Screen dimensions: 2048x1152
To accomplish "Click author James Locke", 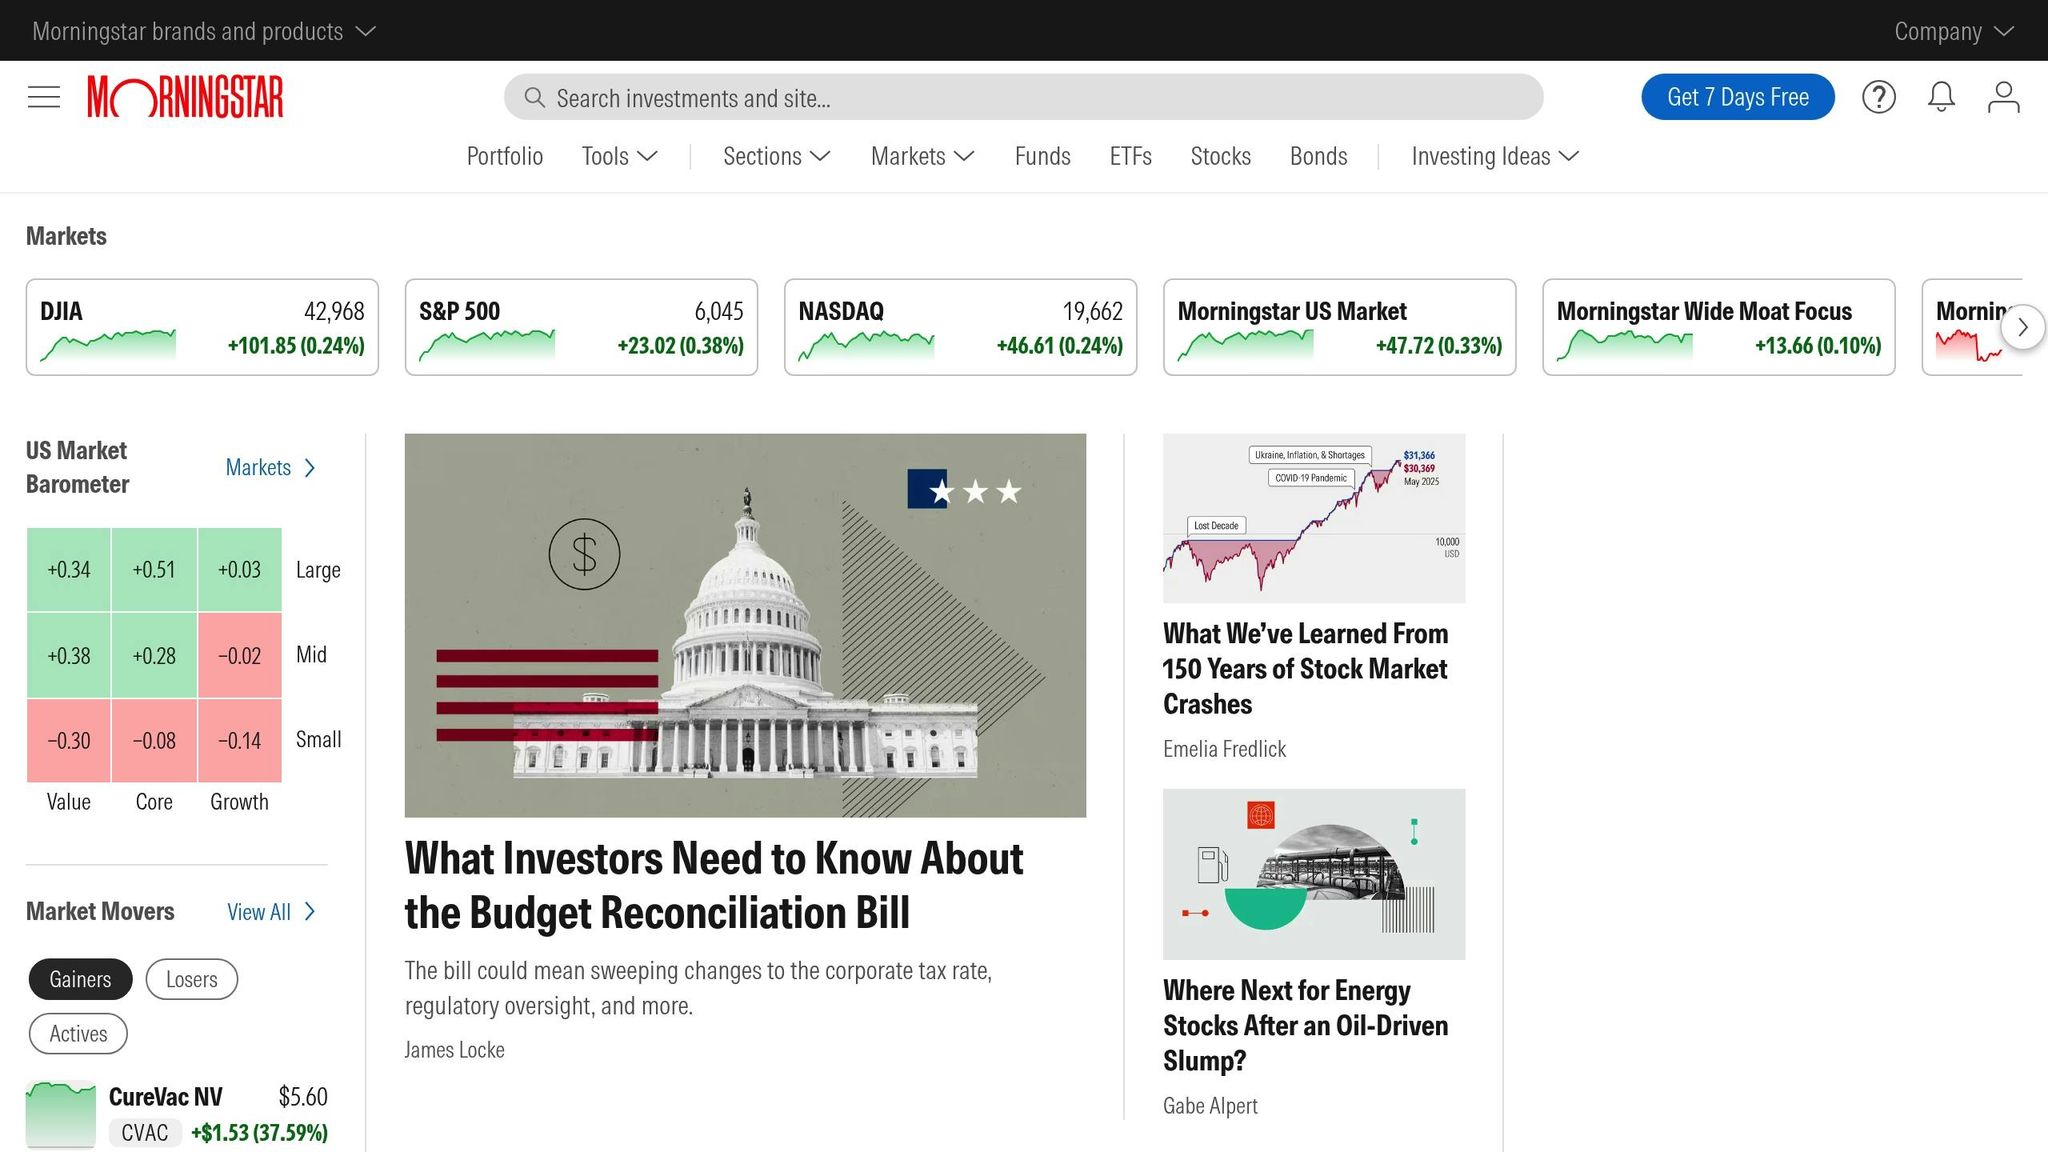I will [454, 1050].
